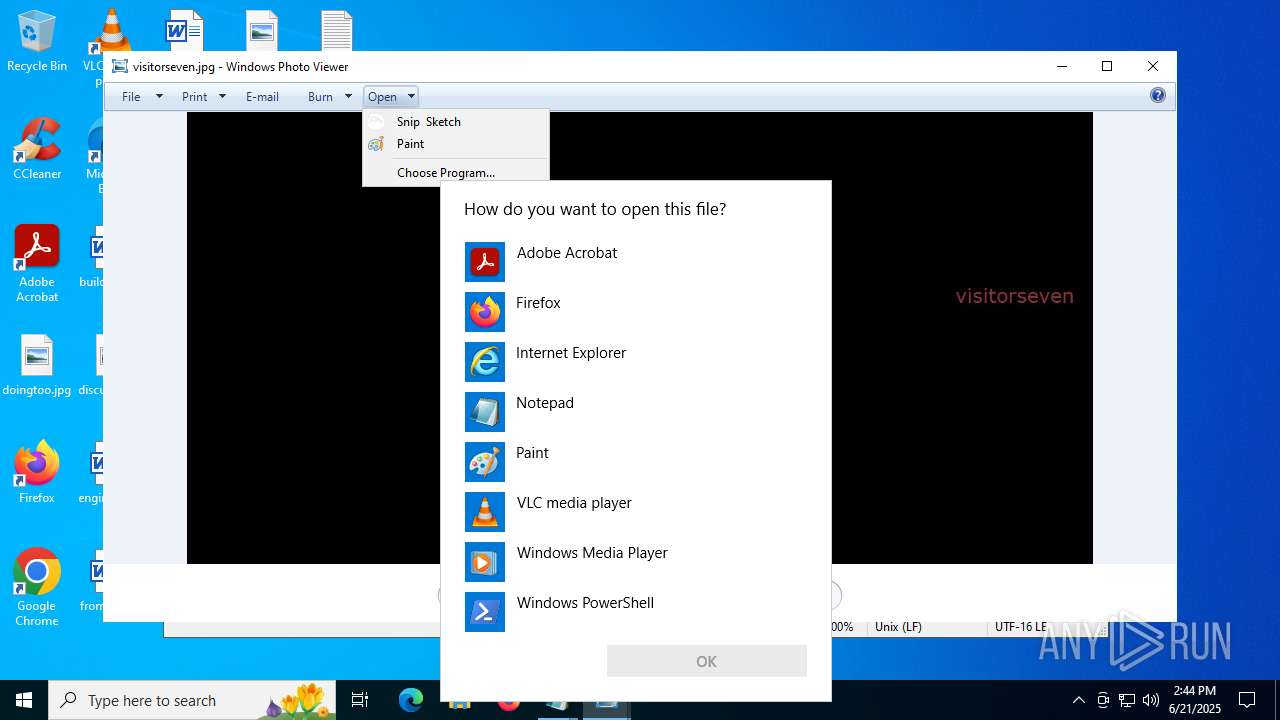The image size is (1280, 720).
Task: Maximize the Windows Photo Viewer window
Action: click(1107, 66)
